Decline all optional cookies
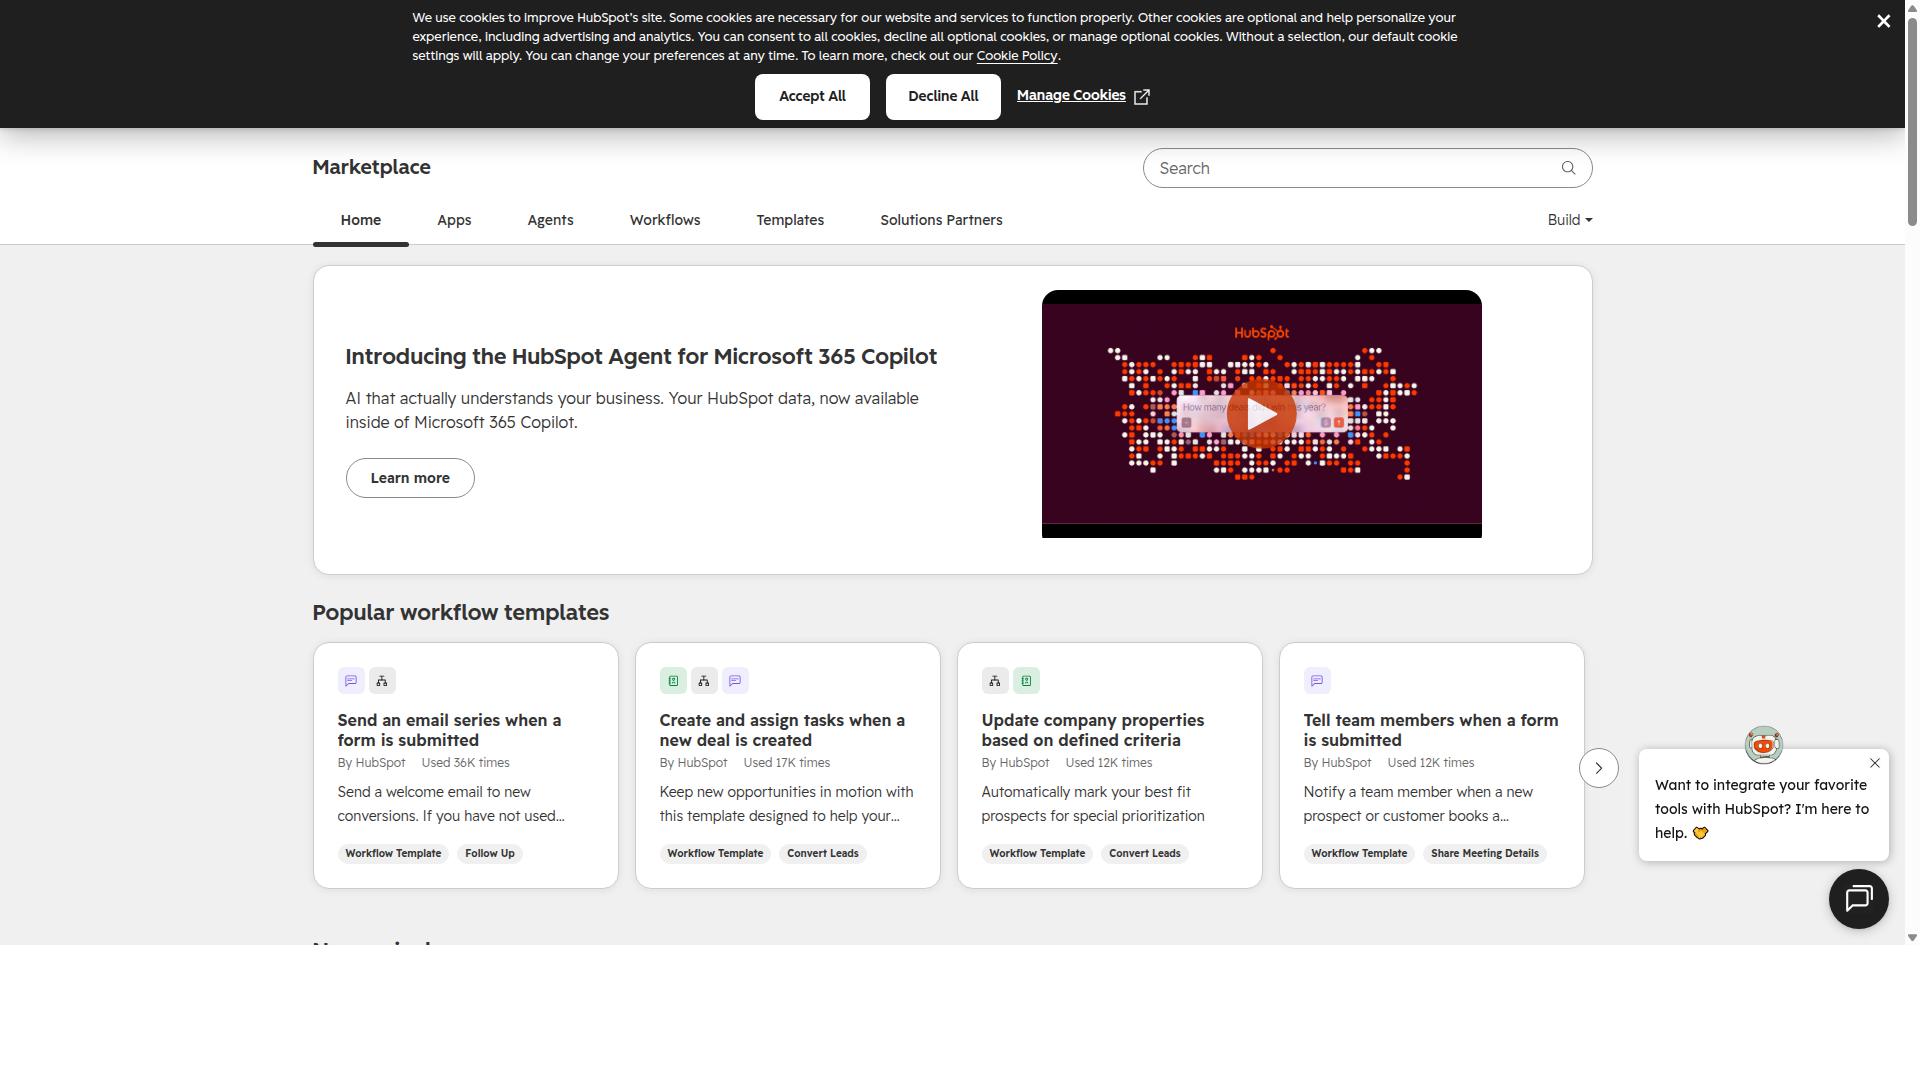The image size is (1920, 1080). (x=943, y=97)
